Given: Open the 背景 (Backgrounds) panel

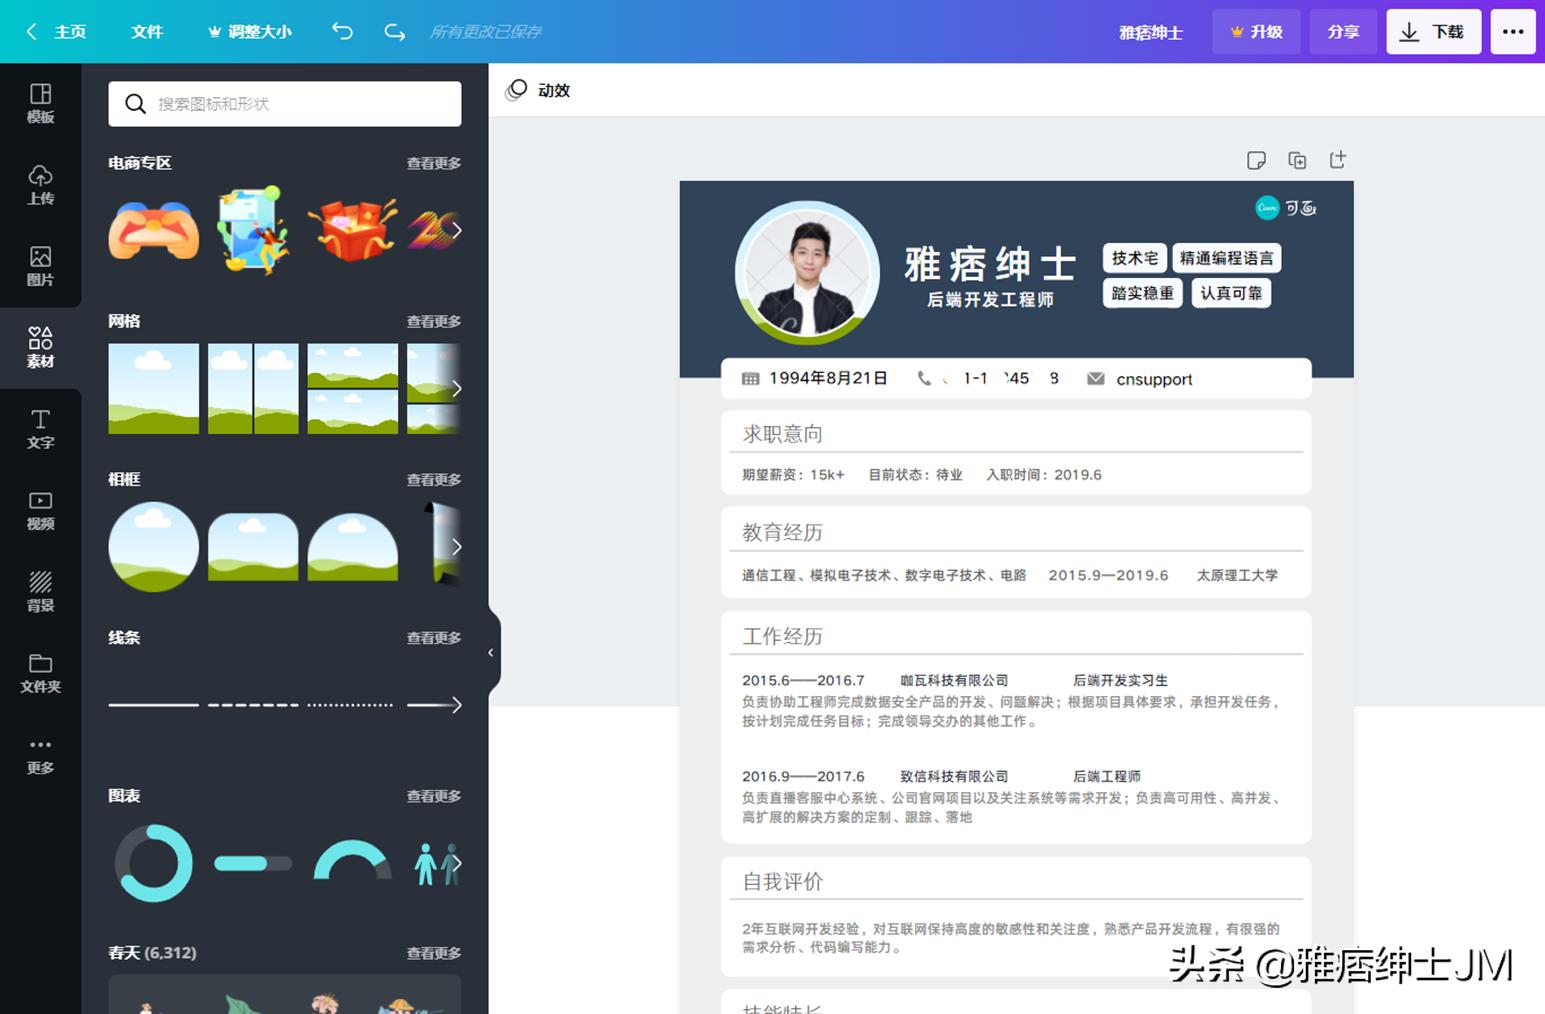Looking at the screenshot, I should click(x=40, y=590).
